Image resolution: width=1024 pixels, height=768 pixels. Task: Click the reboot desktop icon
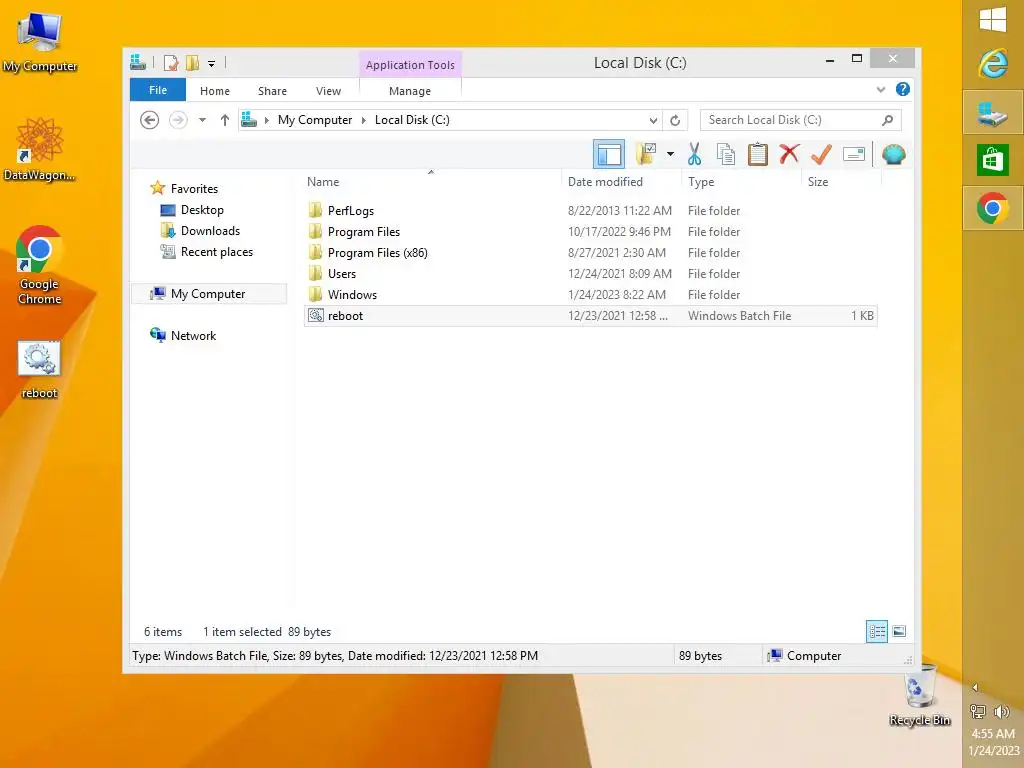(39, 370)
